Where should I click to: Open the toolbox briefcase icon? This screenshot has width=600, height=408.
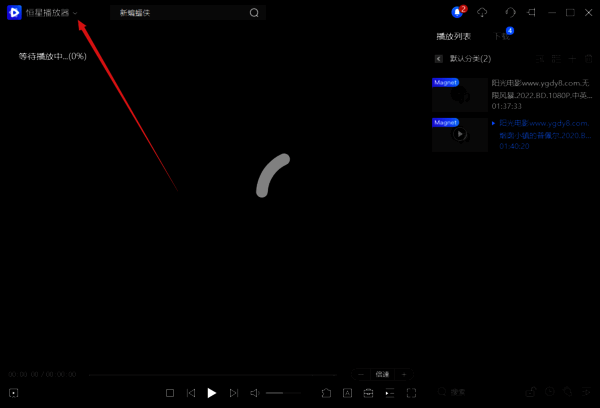[368, 393]
